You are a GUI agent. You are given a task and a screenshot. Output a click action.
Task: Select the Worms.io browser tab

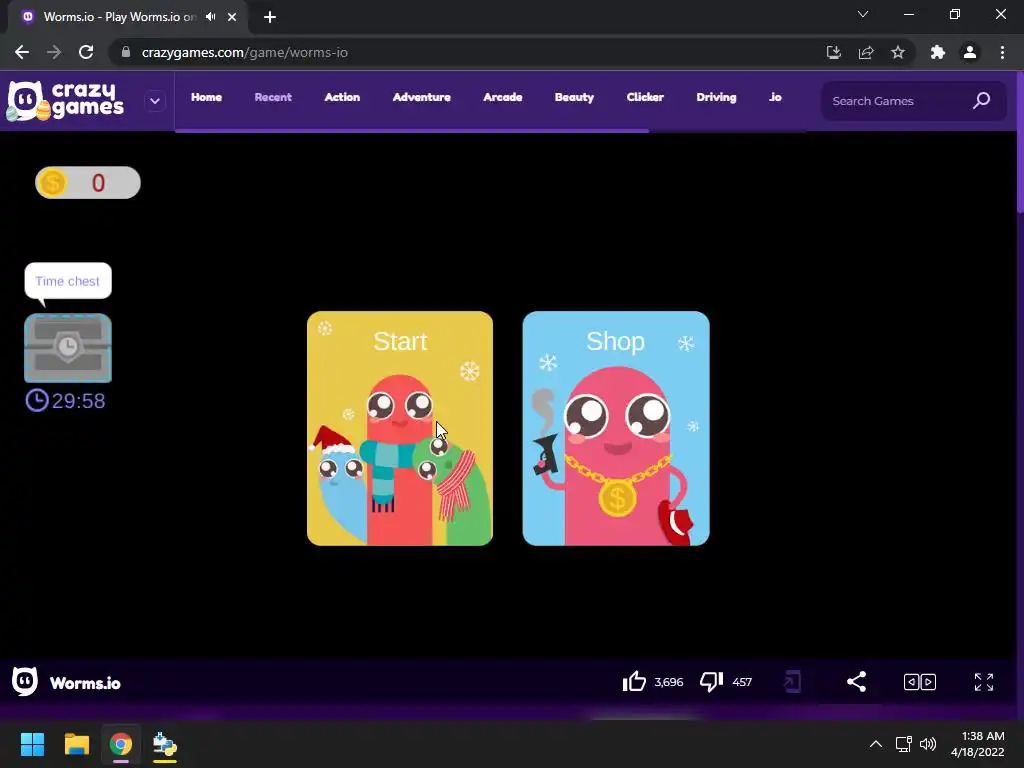coord(128,17)
